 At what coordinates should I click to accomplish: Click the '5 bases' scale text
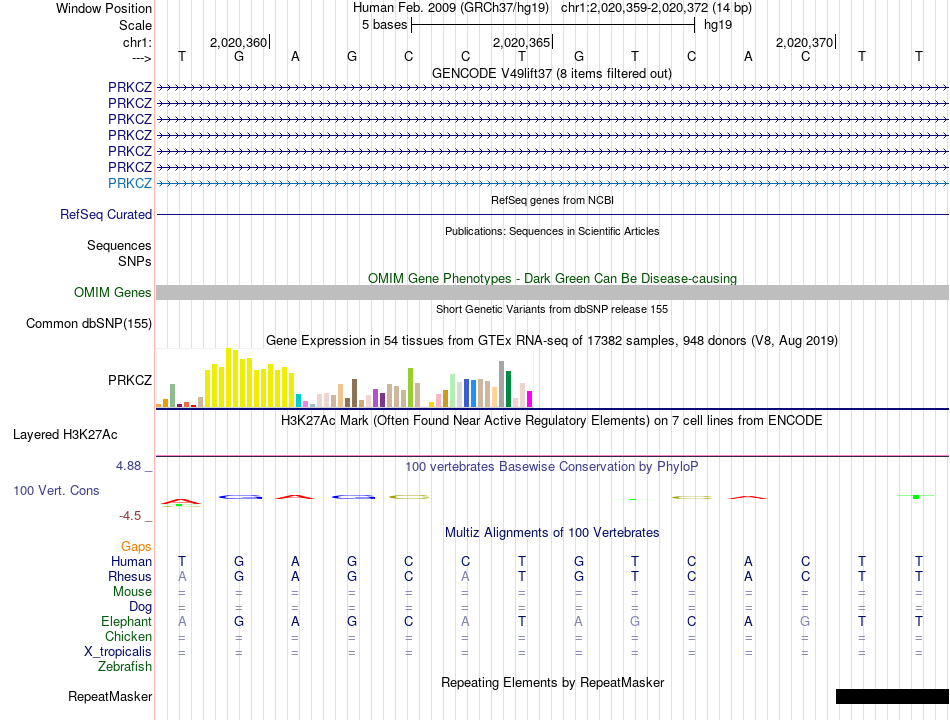385,25
